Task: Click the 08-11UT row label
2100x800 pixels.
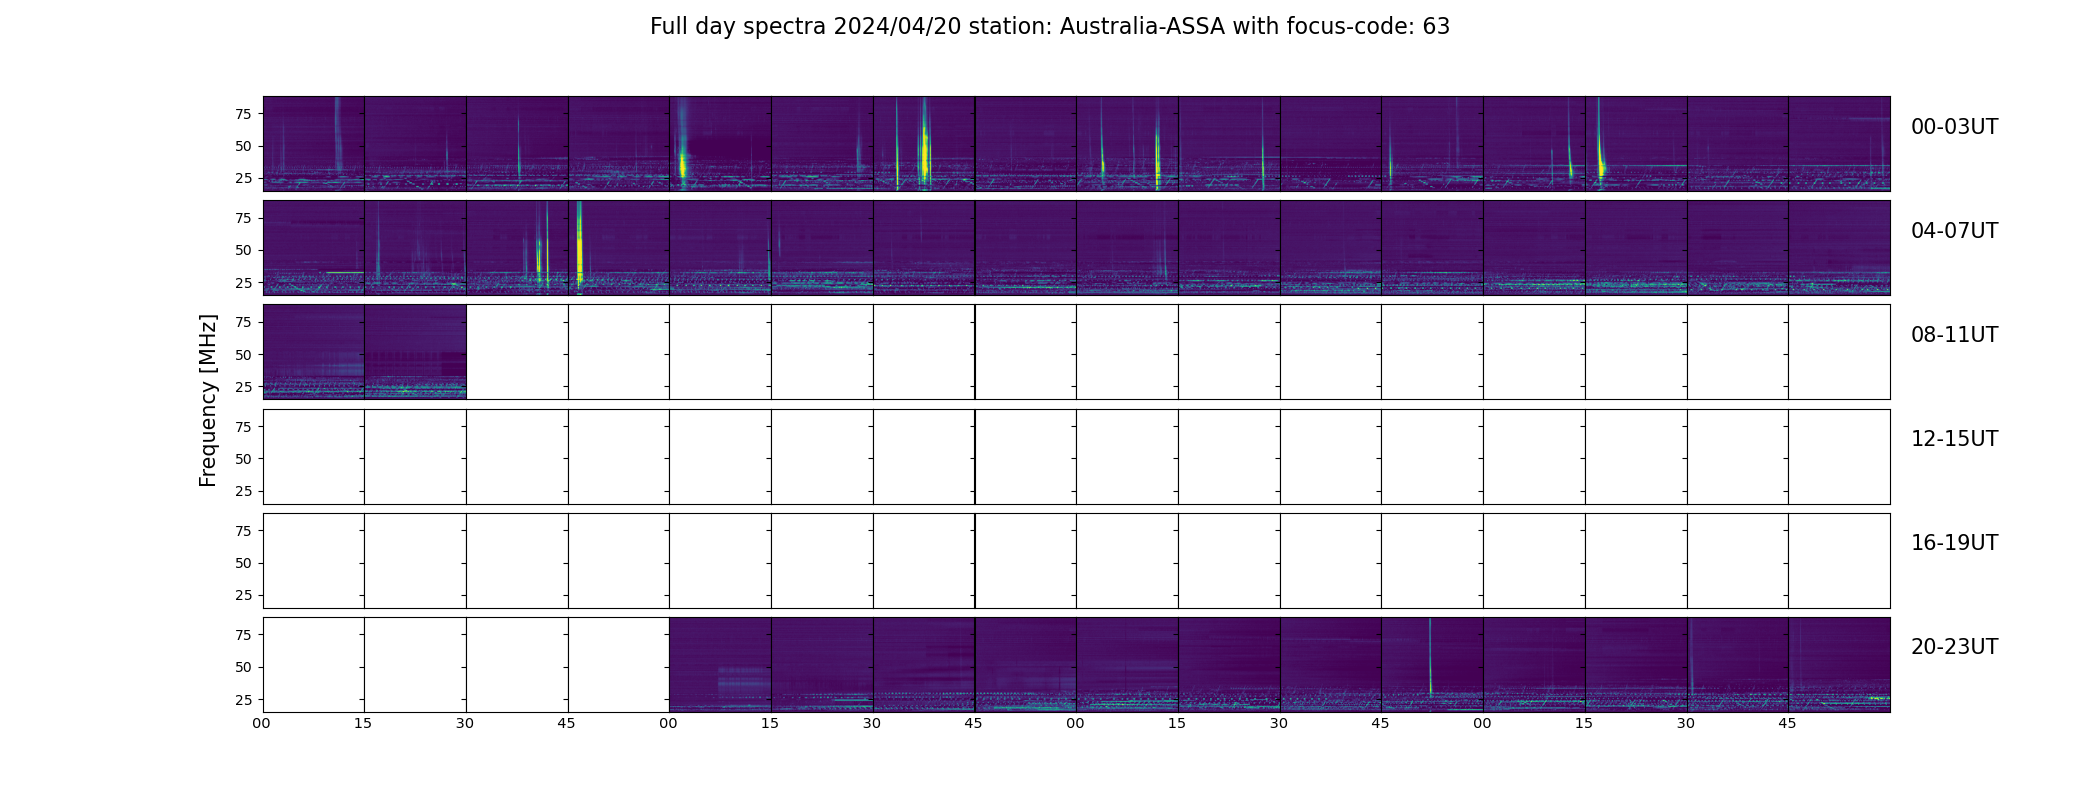Action: (1954, 335)
